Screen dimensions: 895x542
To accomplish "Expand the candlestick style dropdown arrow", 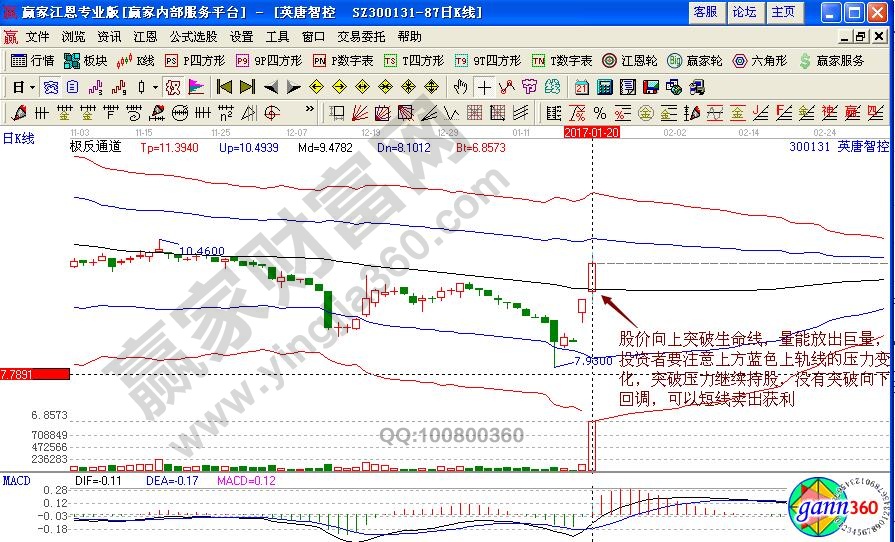I will click(x=154, y=87).
